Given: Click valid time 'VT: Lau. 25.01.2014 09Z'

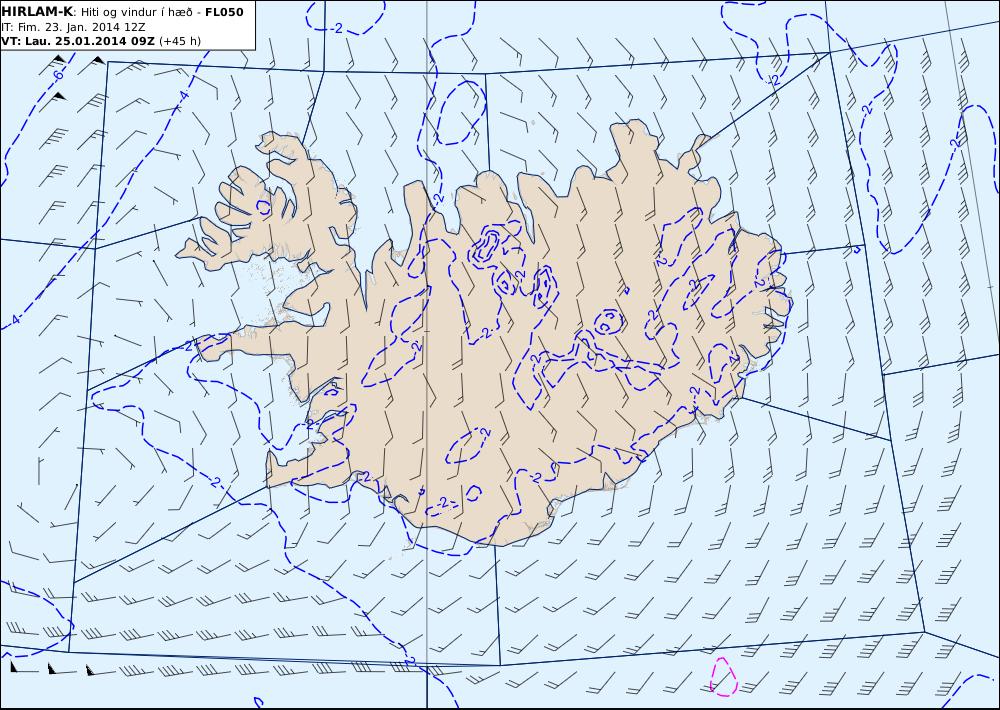Looking at the screenshot, I should point(78,41).
